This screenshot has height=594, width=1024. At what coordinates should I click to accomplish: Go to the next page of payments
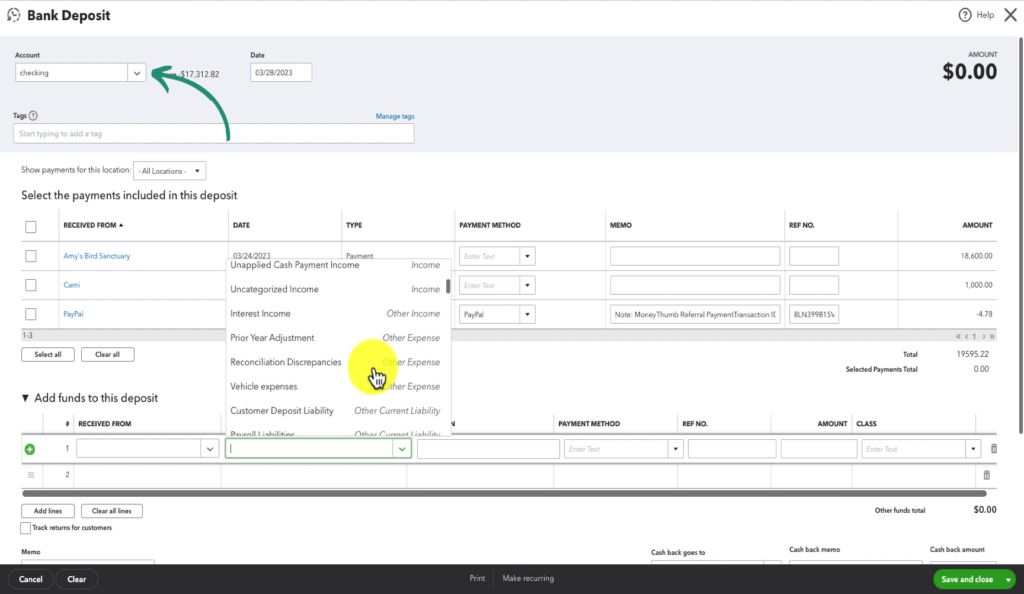coord(983,337)
